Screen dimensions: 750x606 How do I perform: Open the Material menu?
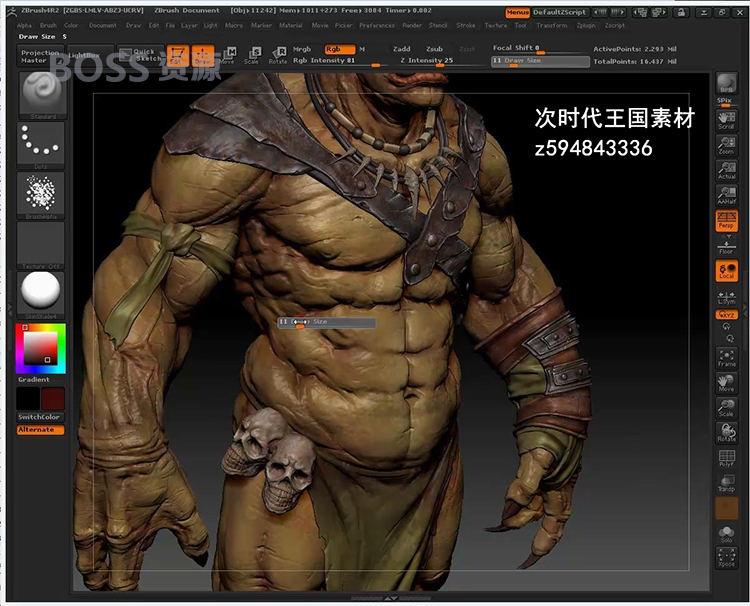click(x=291, y=26)
